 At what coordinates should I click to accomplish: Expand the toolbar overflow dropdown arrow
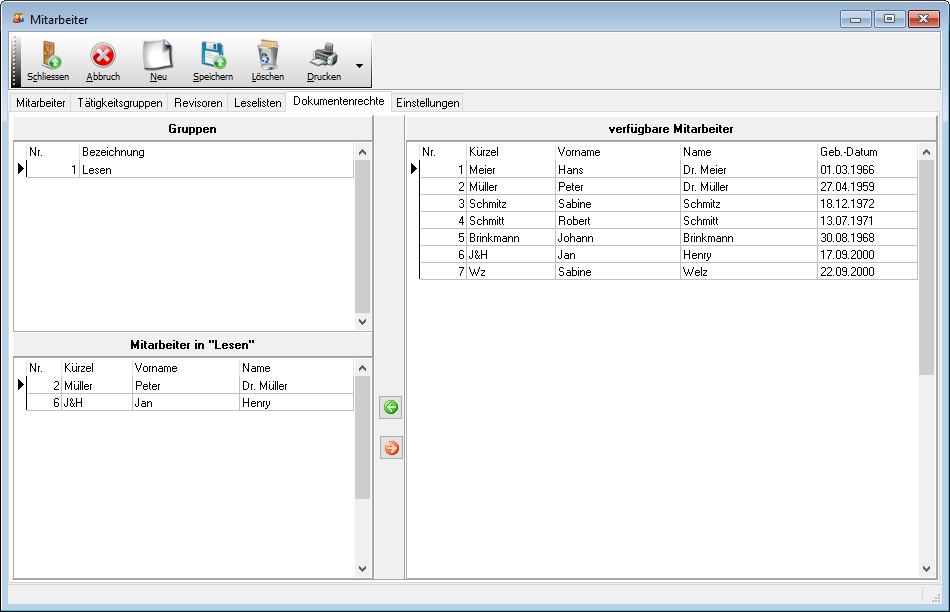(359, 67)
